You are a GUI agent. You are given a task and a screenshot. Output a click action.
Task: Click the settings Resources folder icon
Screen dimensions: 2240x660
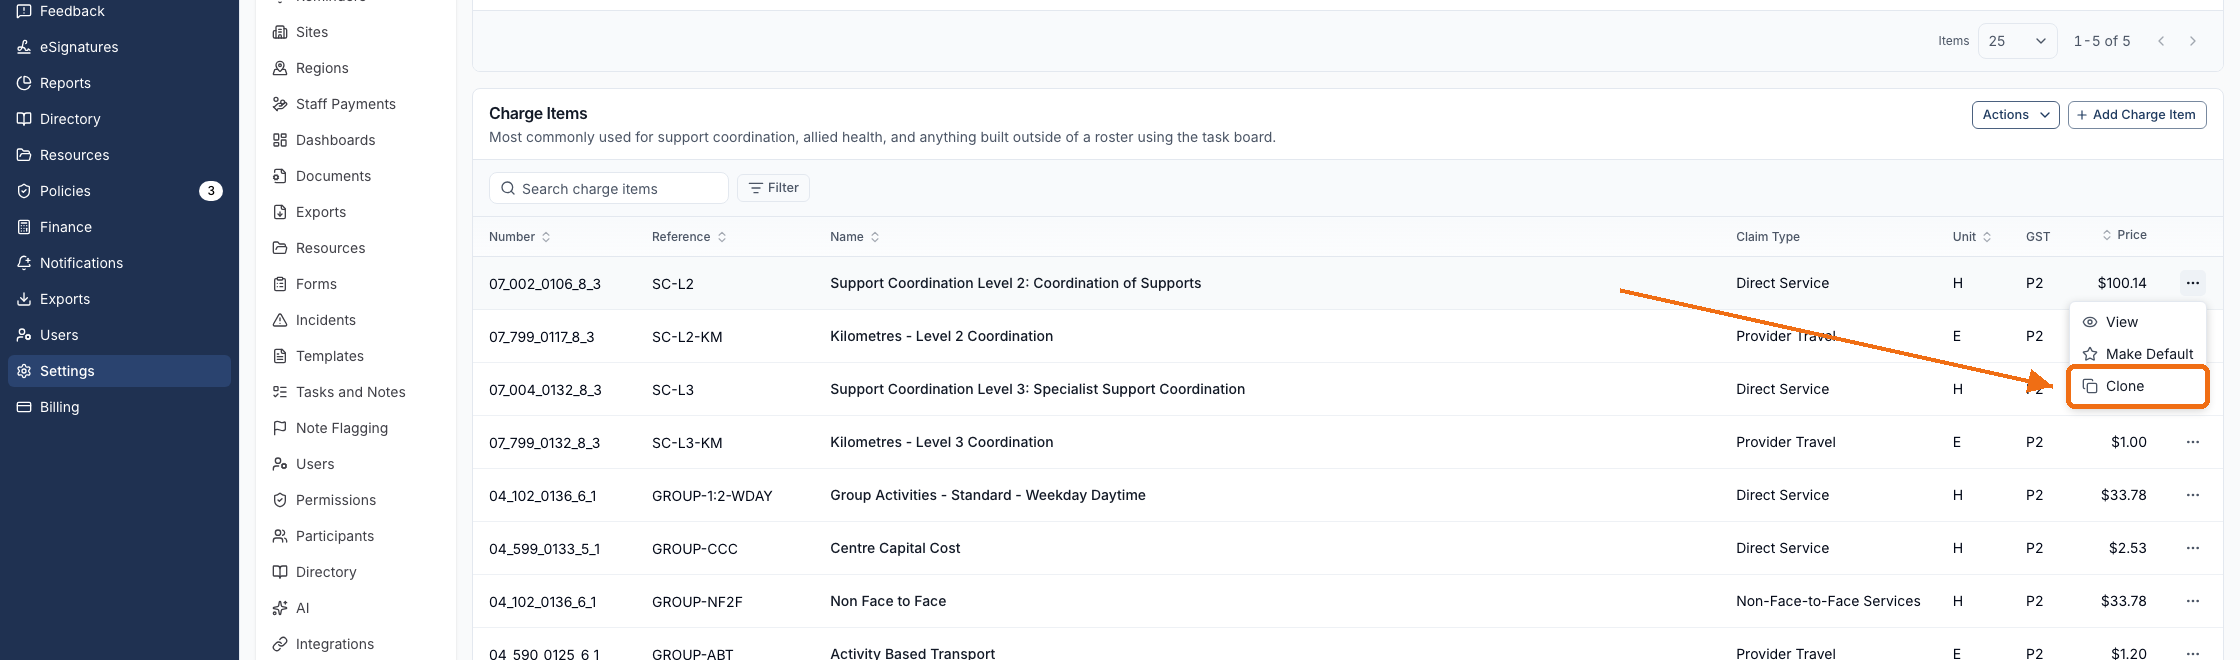pos(280,248)
